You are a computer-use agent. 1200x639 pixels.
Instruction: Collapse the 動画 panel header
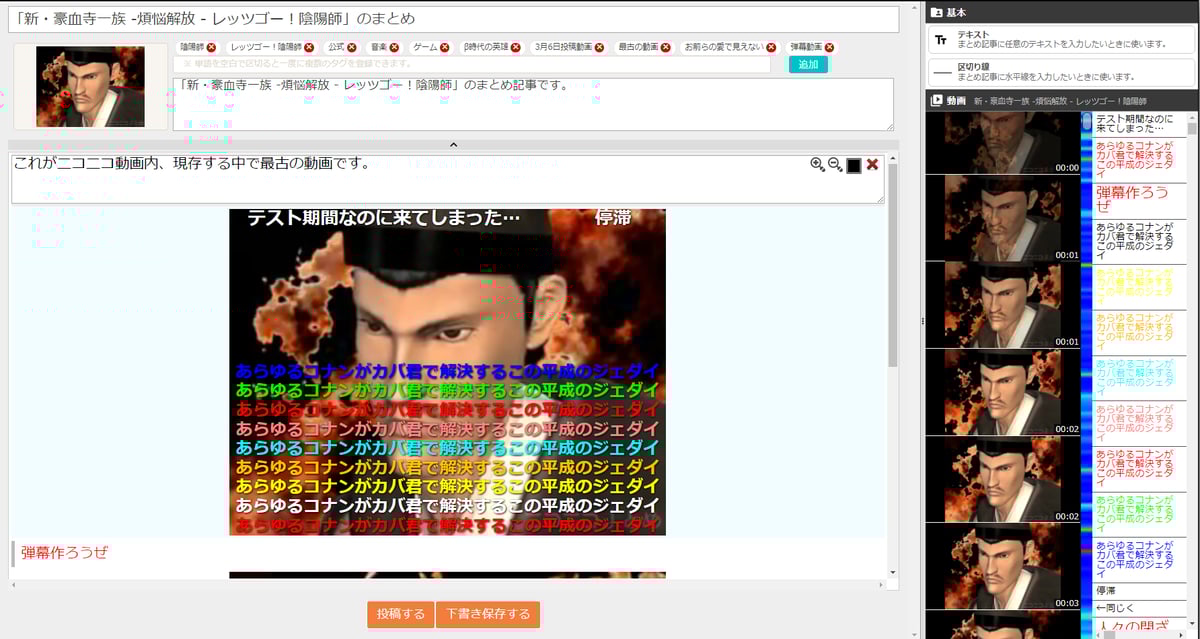[1061, 101]
